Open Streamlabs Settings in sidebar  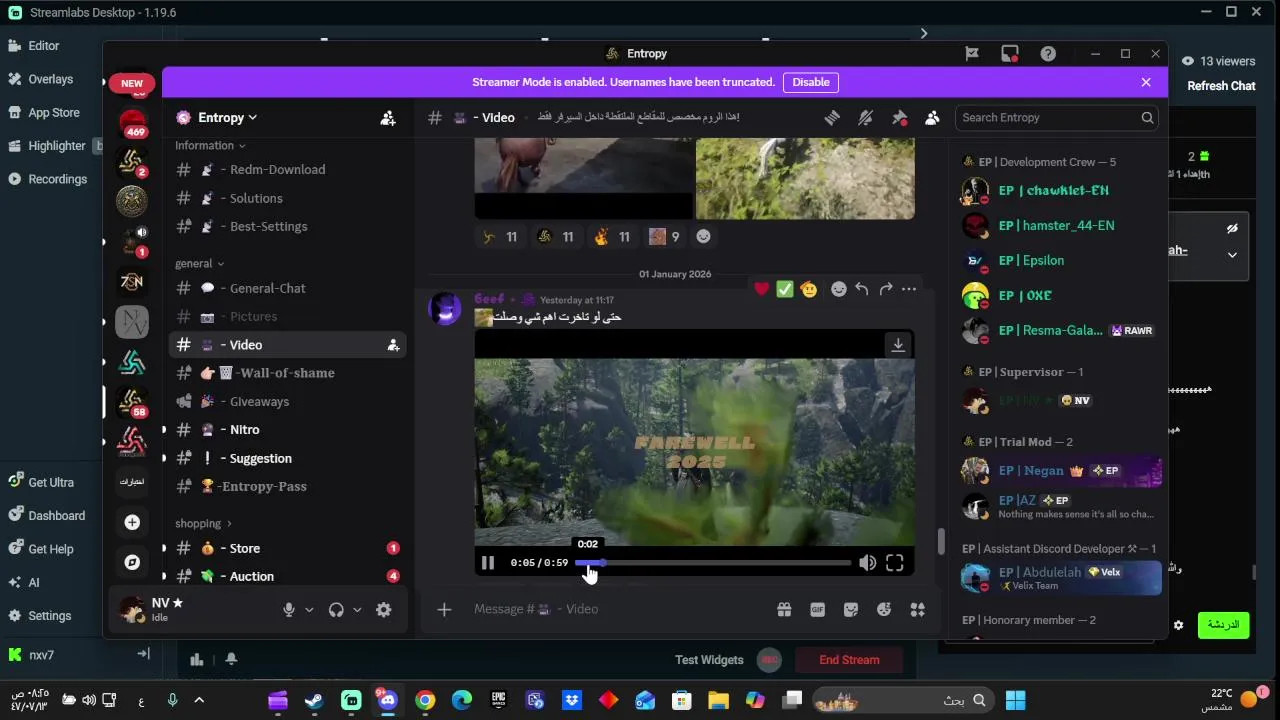pos(40,616)
